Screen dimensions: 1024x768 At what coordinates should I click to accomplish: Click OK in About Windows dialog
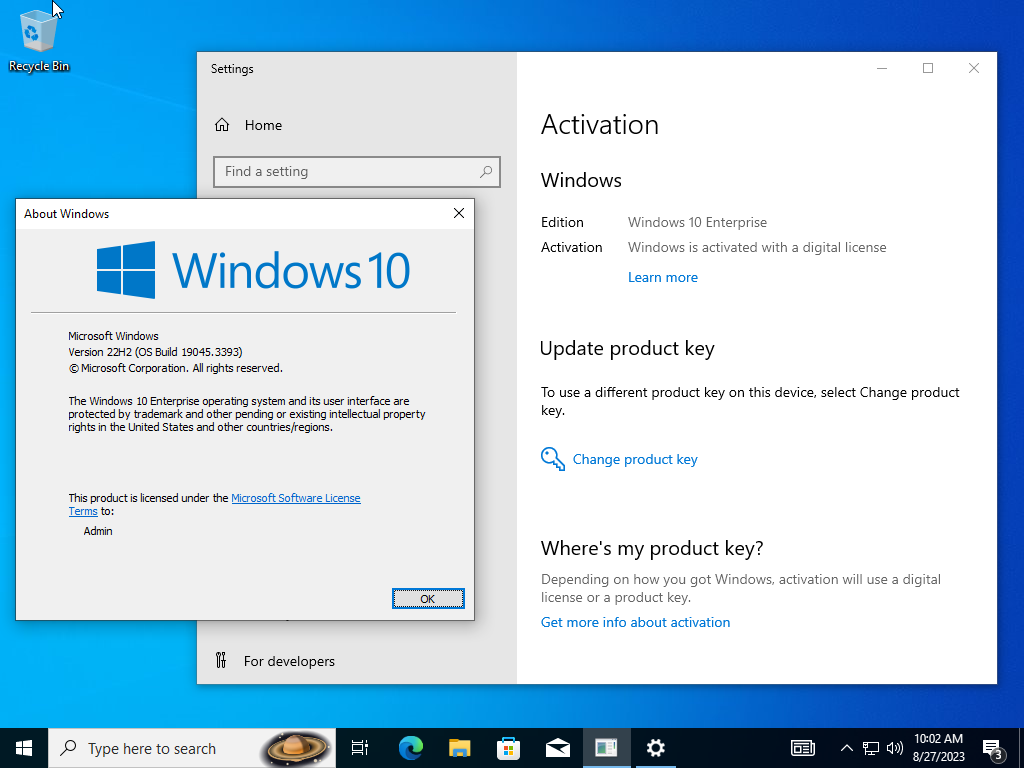(x=428, y=599)
